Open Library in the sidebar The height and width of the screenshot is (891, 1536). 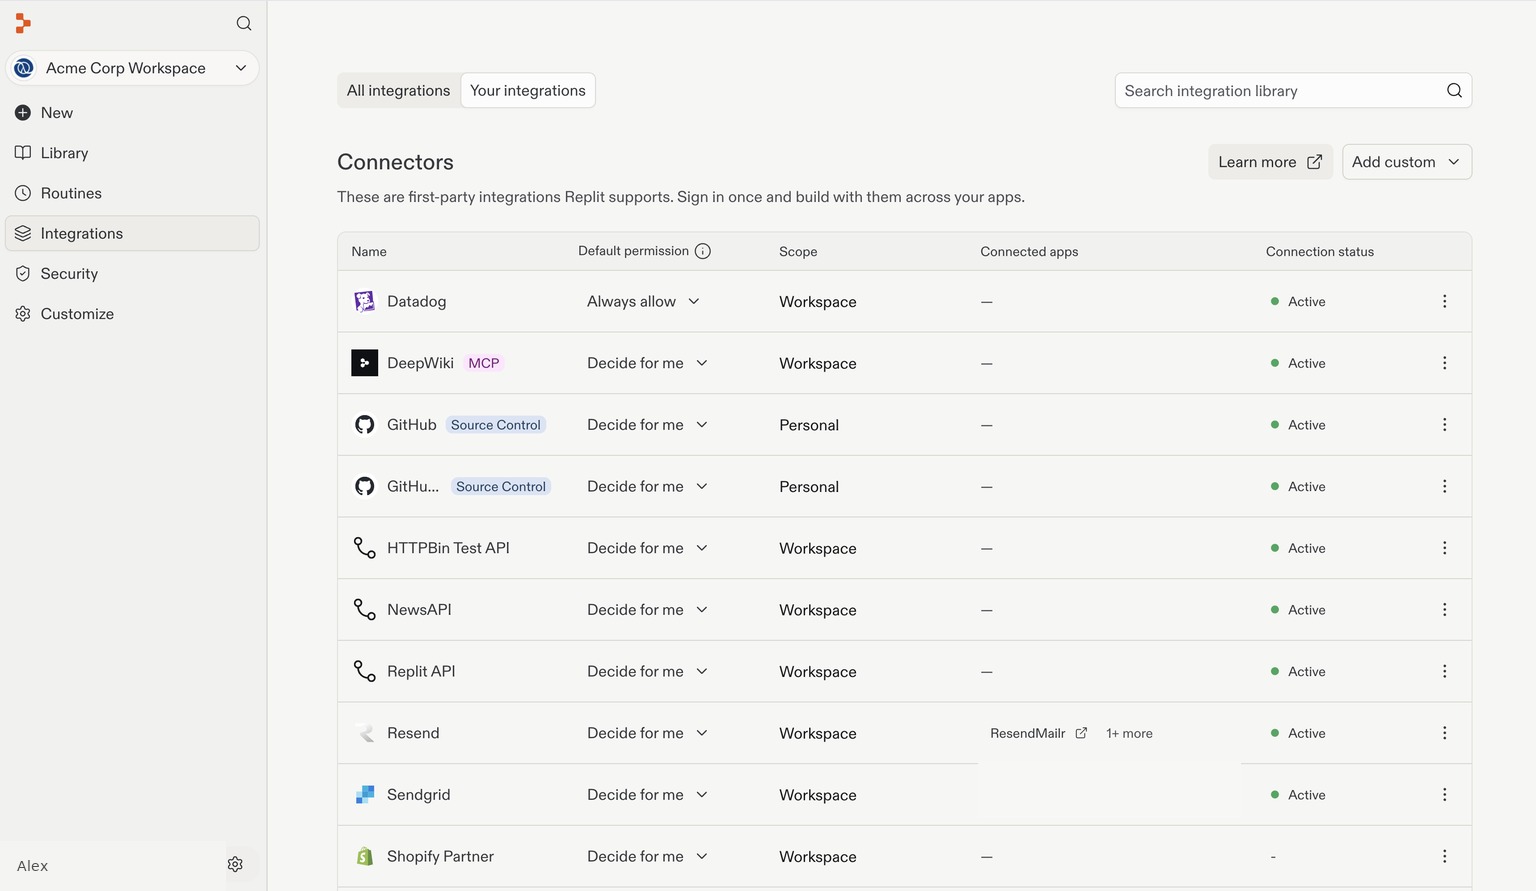pyautogui.click(x=132, y=153)
